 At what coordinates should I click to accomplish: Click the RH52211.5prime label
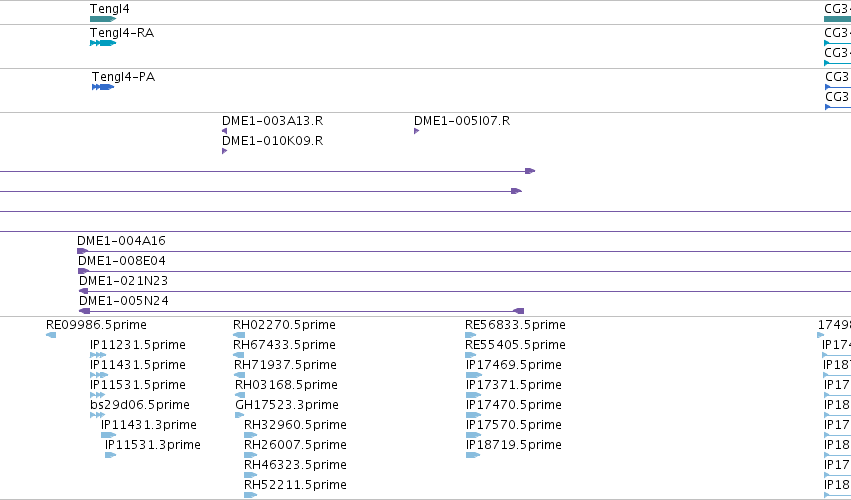(295, 484)
